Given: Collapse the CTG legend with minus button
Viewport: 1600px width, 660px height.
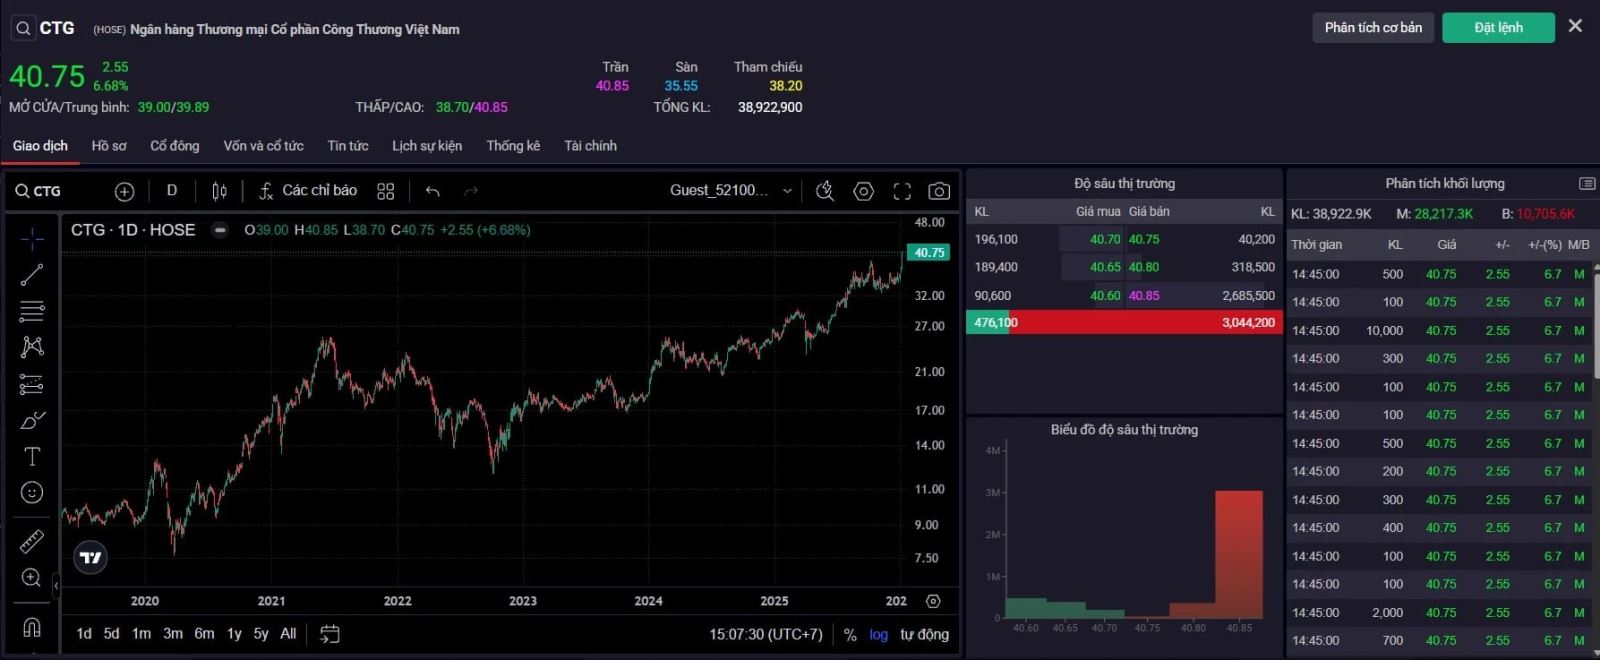Looking at the screenshot, I should (x=220, y=230).
